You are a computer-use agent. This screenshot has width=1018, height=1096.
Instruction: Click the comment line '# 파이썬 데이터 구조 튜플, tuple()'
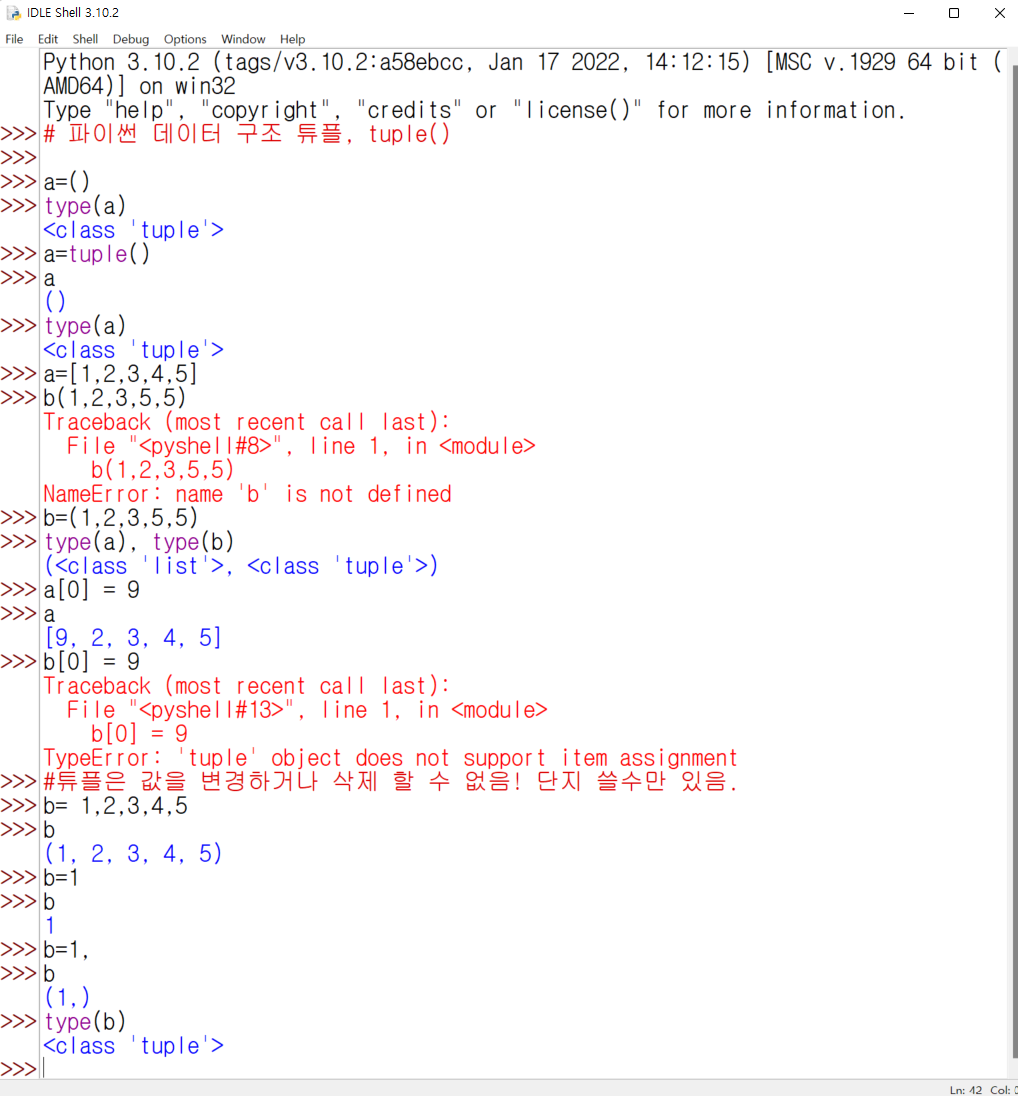pyautogui.click(x=247, y=134)
